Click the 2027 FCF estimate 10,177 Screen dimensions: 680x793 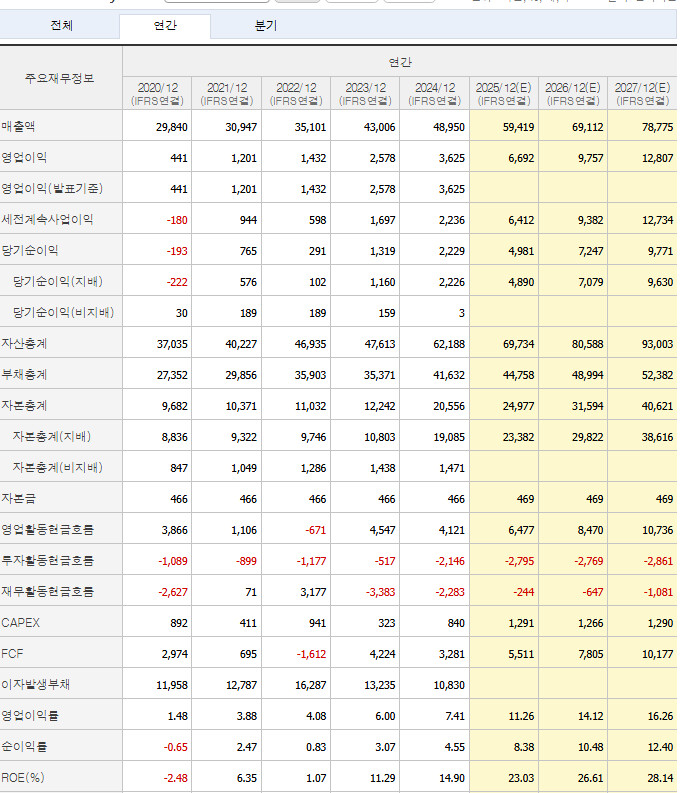coord(657,654)
